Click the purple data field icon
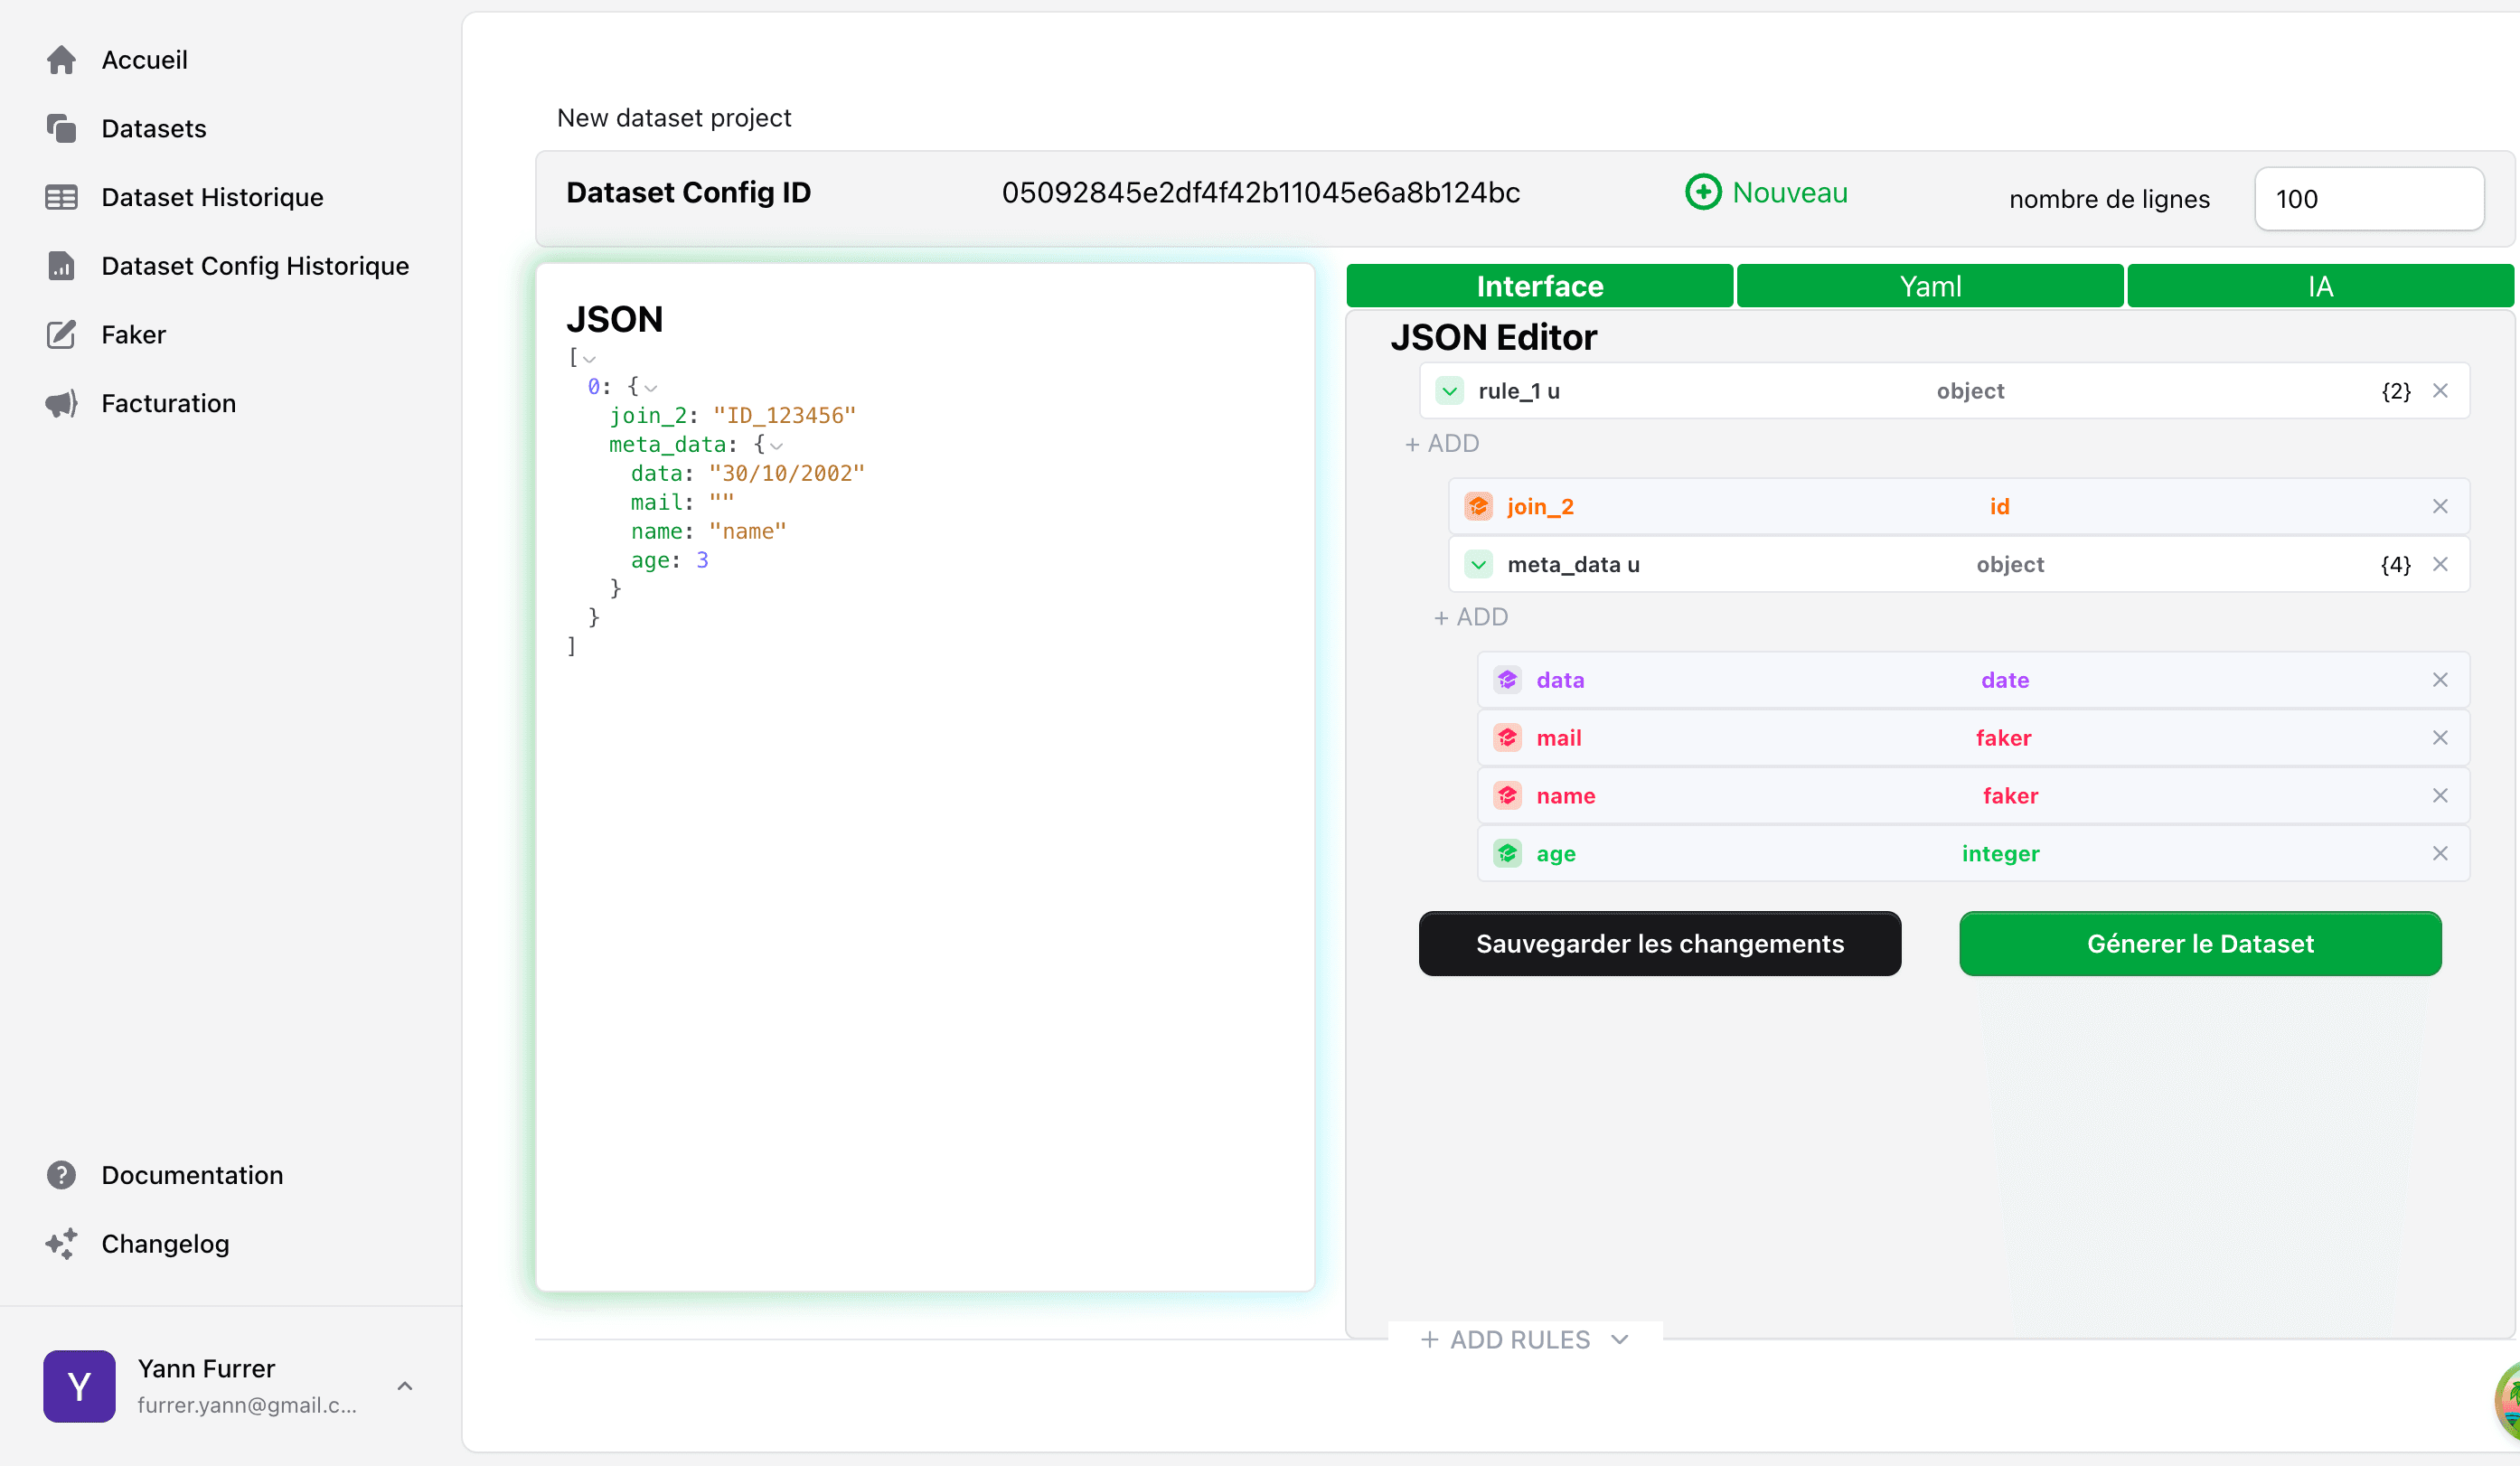The width and height of the screenshot is (2520, 1466). click(1507, 681)
